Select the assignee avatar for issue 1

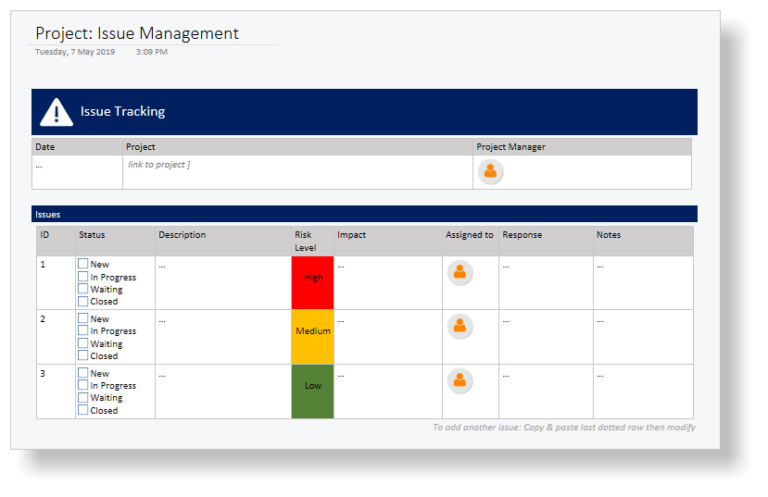(459, 272)
